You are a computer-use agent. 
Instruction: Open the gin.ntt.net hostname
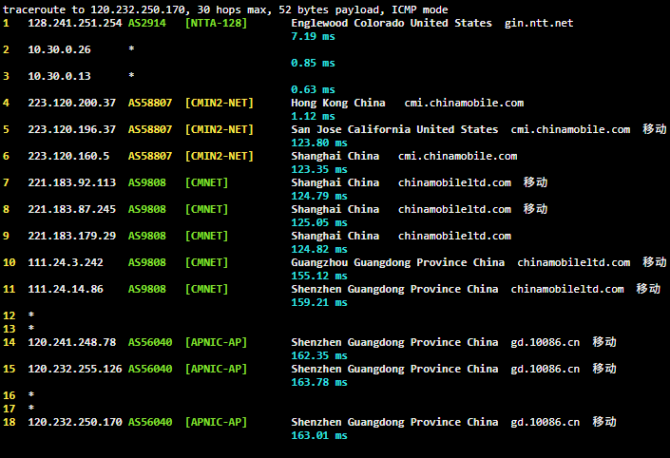(540, 23)
